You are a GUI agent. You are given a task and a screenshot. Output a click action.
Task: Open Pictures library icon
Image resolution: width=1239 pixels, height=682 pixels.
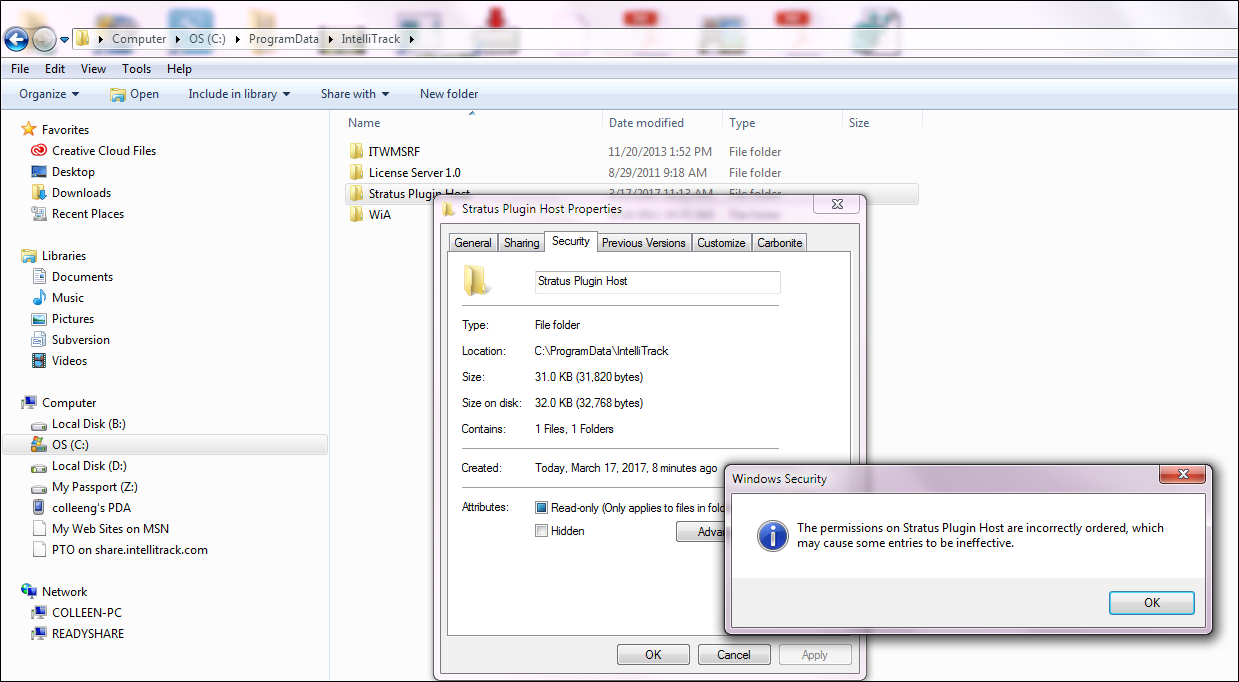pos(39,319)
